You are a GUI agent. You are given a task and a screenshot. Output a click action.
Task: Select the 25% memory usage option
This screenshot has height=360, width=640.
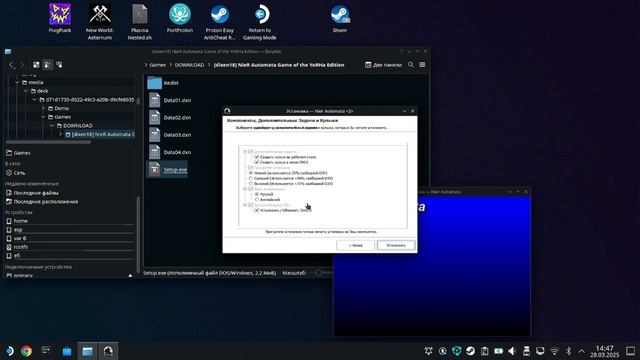click(251, 173)
